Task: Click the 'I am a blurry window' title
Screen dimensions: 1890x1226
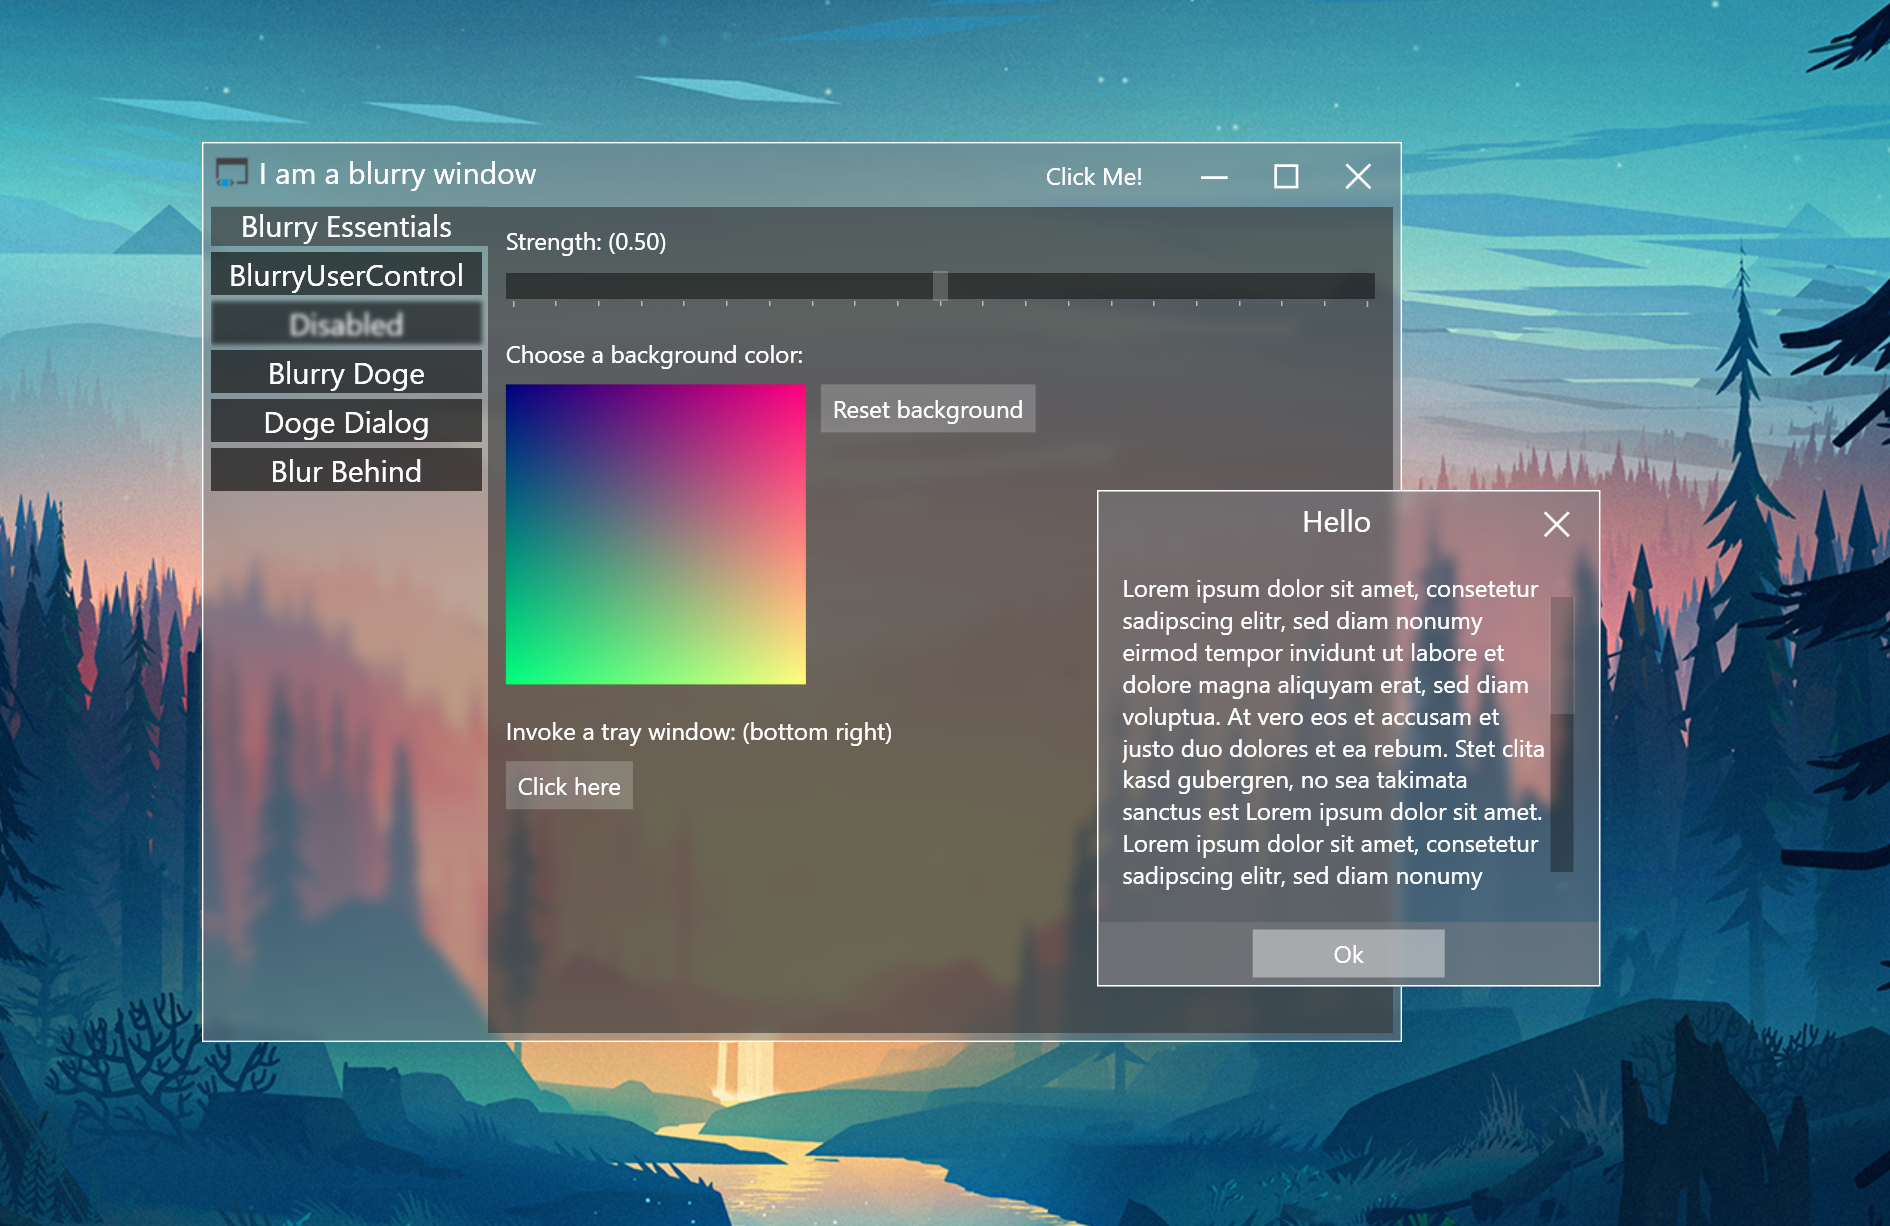Action: [397, 174]
